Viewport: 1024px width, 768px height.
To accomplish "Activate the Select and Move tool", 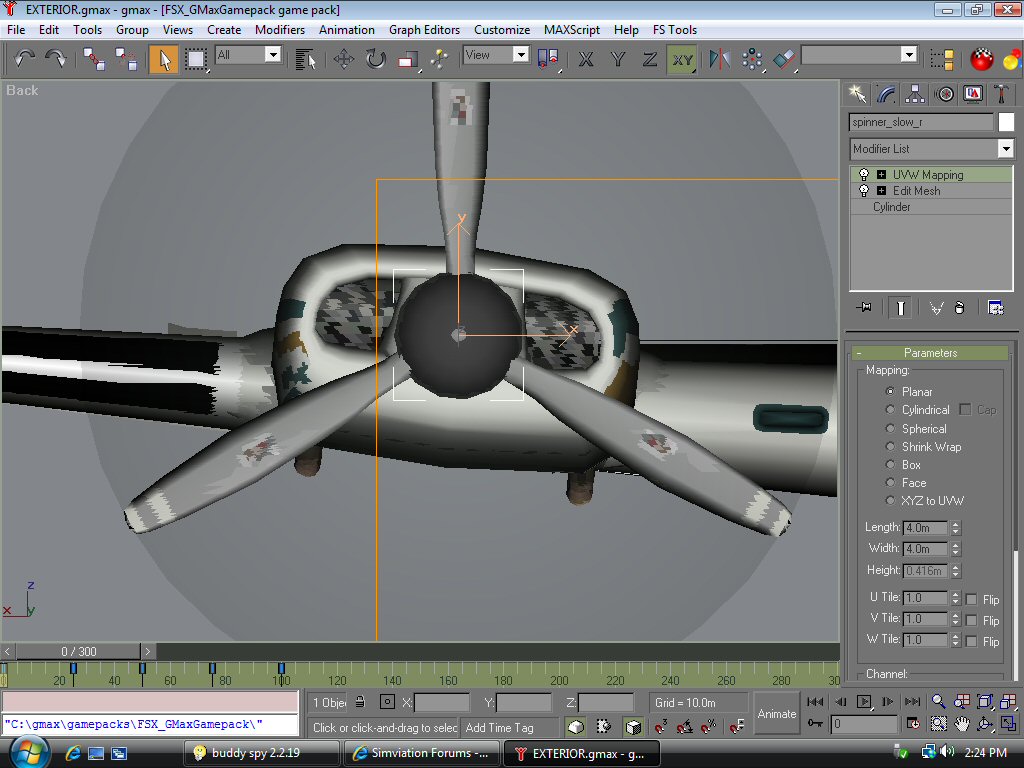I will coord(343,59).
